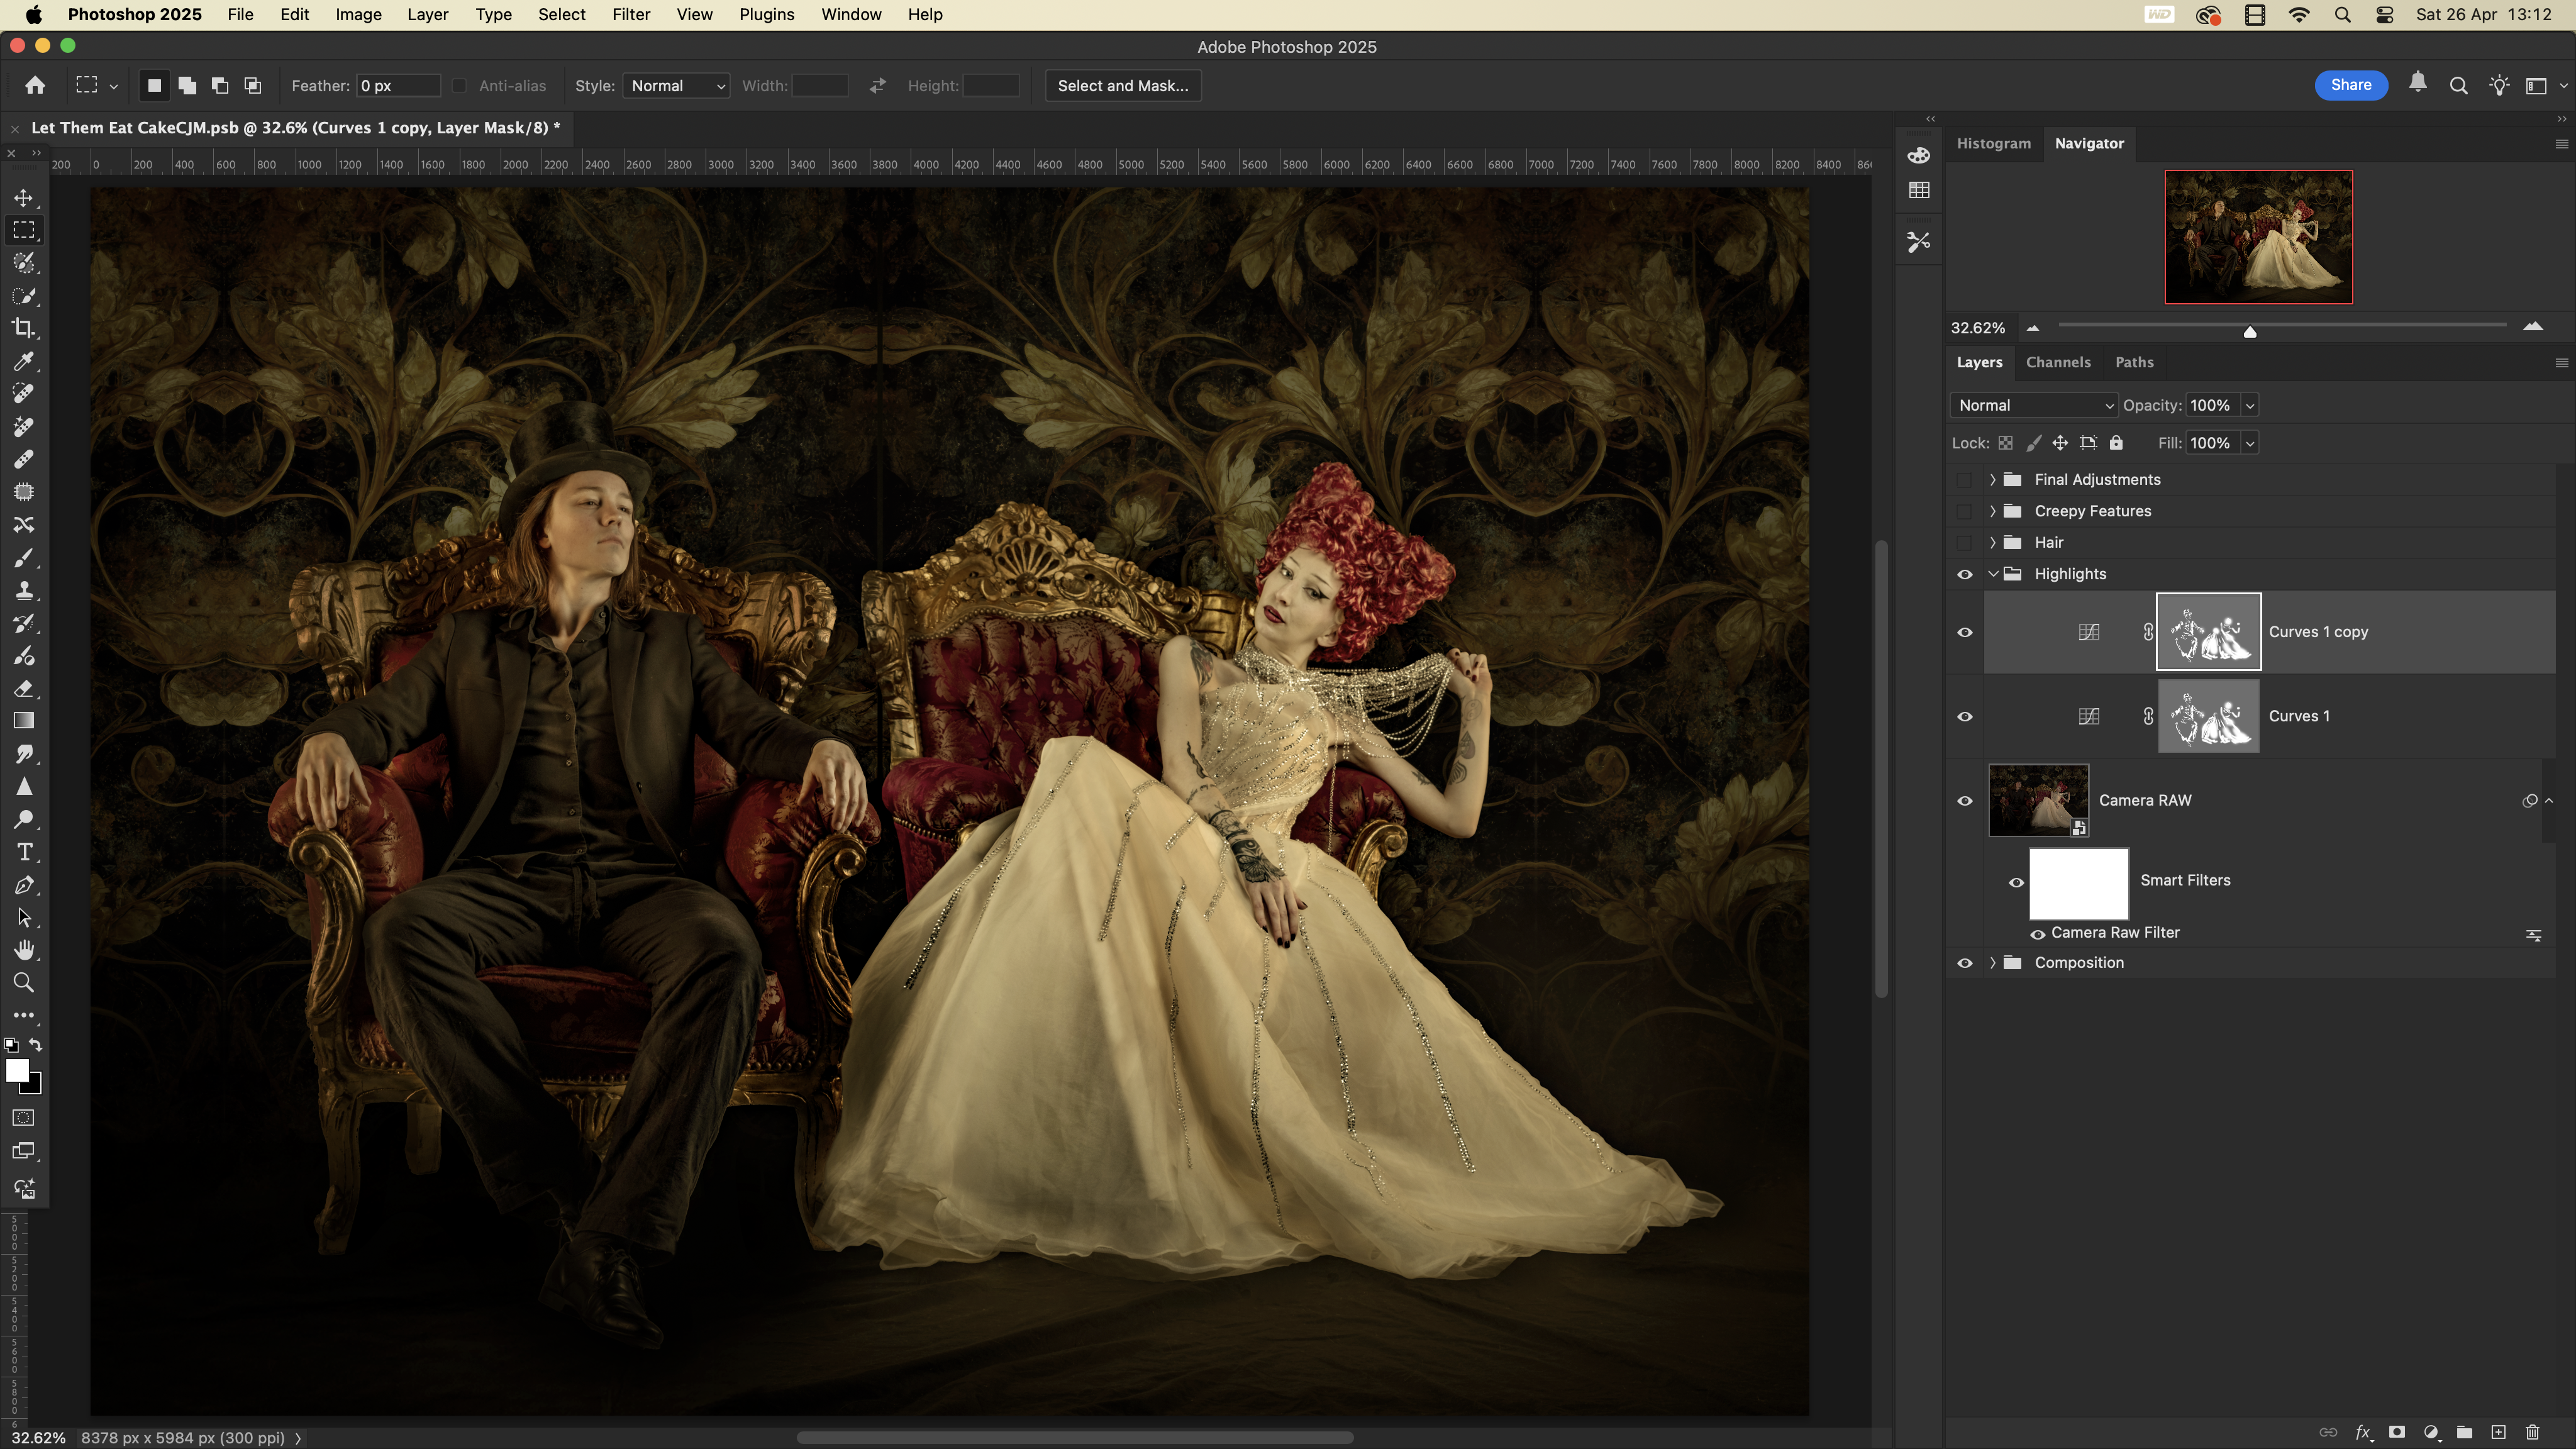This screenshot has width=2576, height=1449.
Task: Select the Clone Stamp tool
Action: point(24,590)
